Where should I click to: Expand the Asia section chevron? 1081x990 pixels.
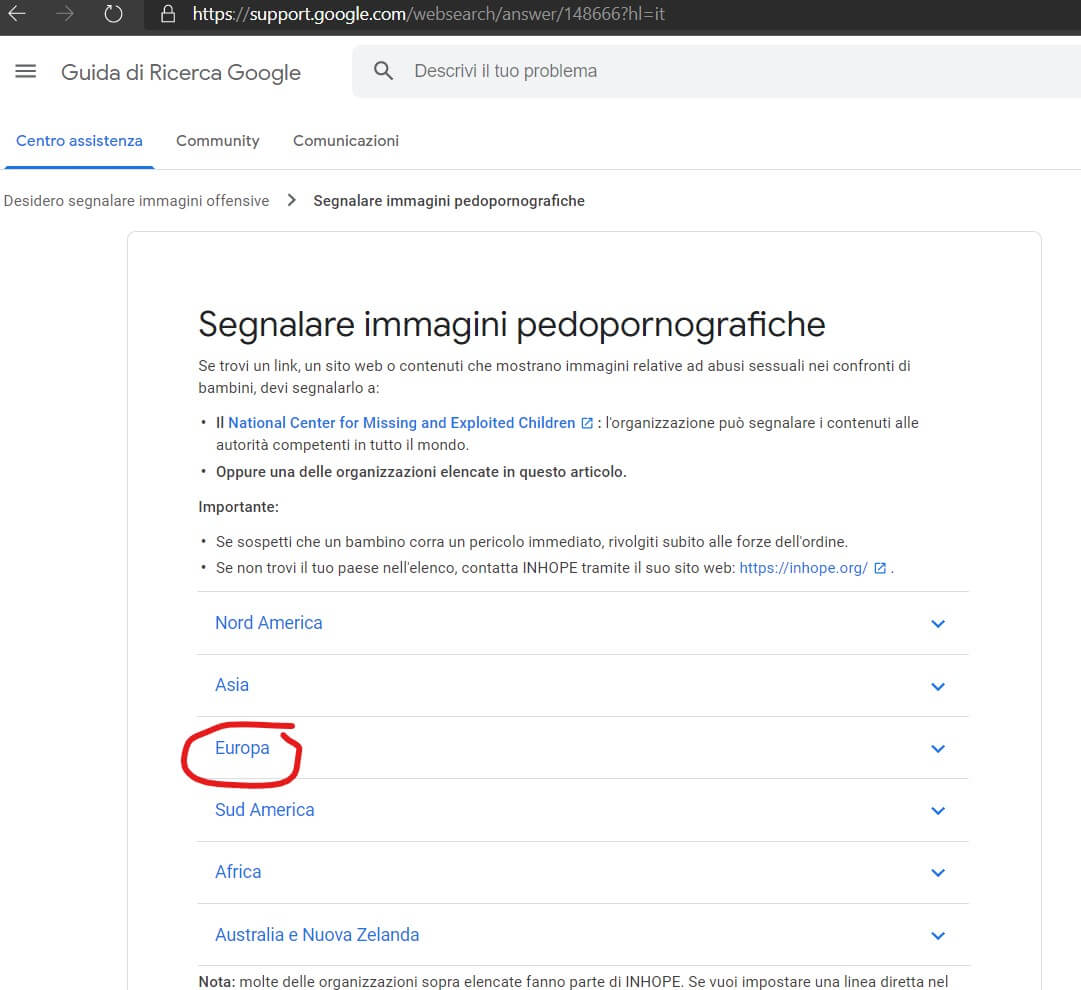click(937, 686)
